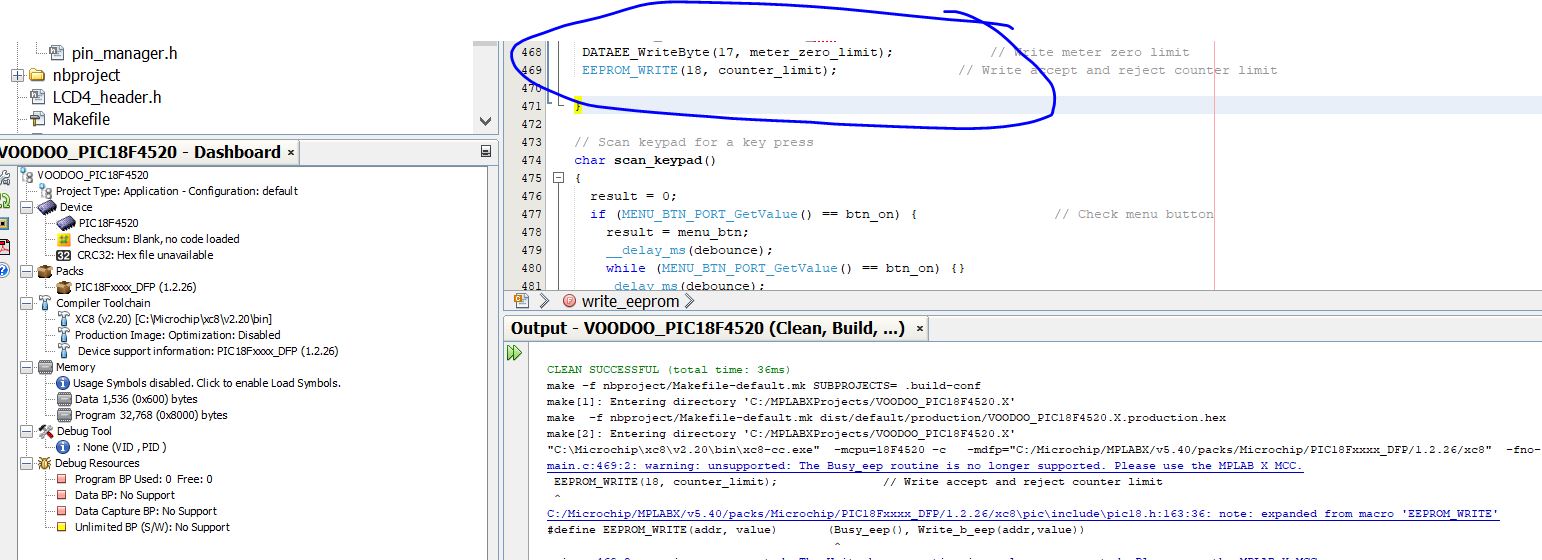Select Program BP Used: 0 Free: 0 row

point(143,479)
